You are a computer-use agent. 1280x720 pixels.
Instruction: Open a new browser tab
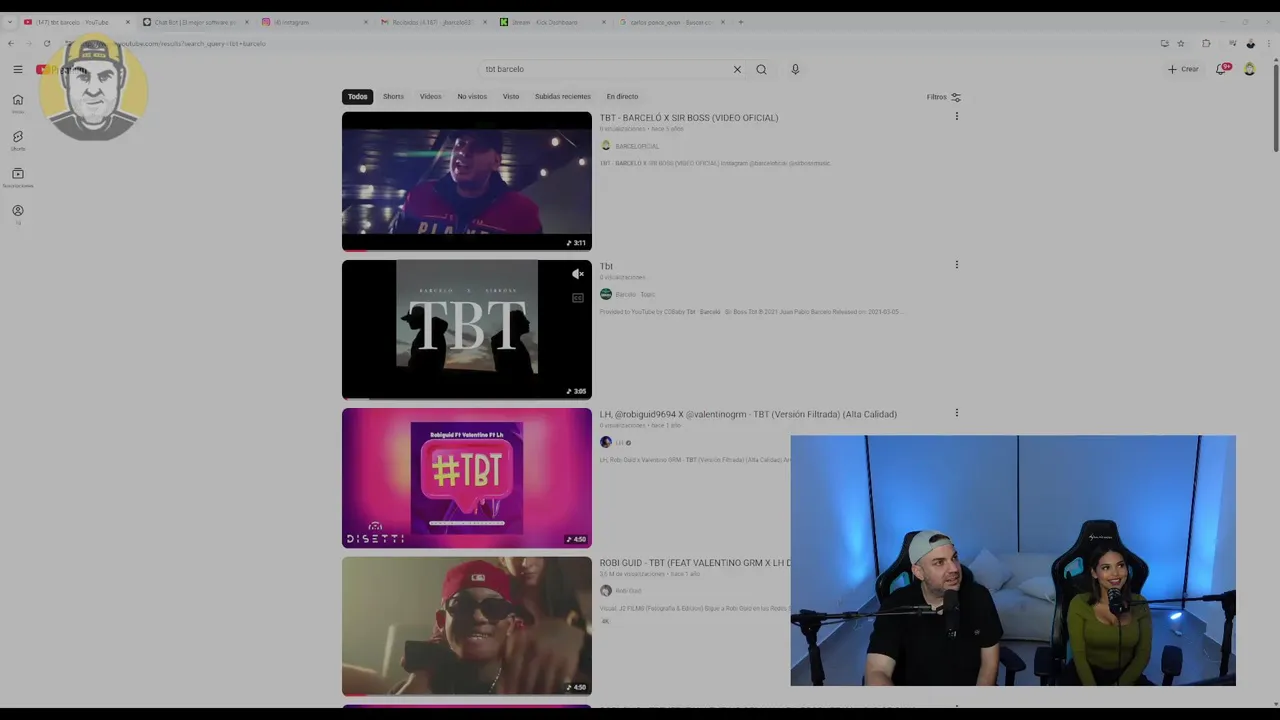pyautogui.click(x=741, y=22)
